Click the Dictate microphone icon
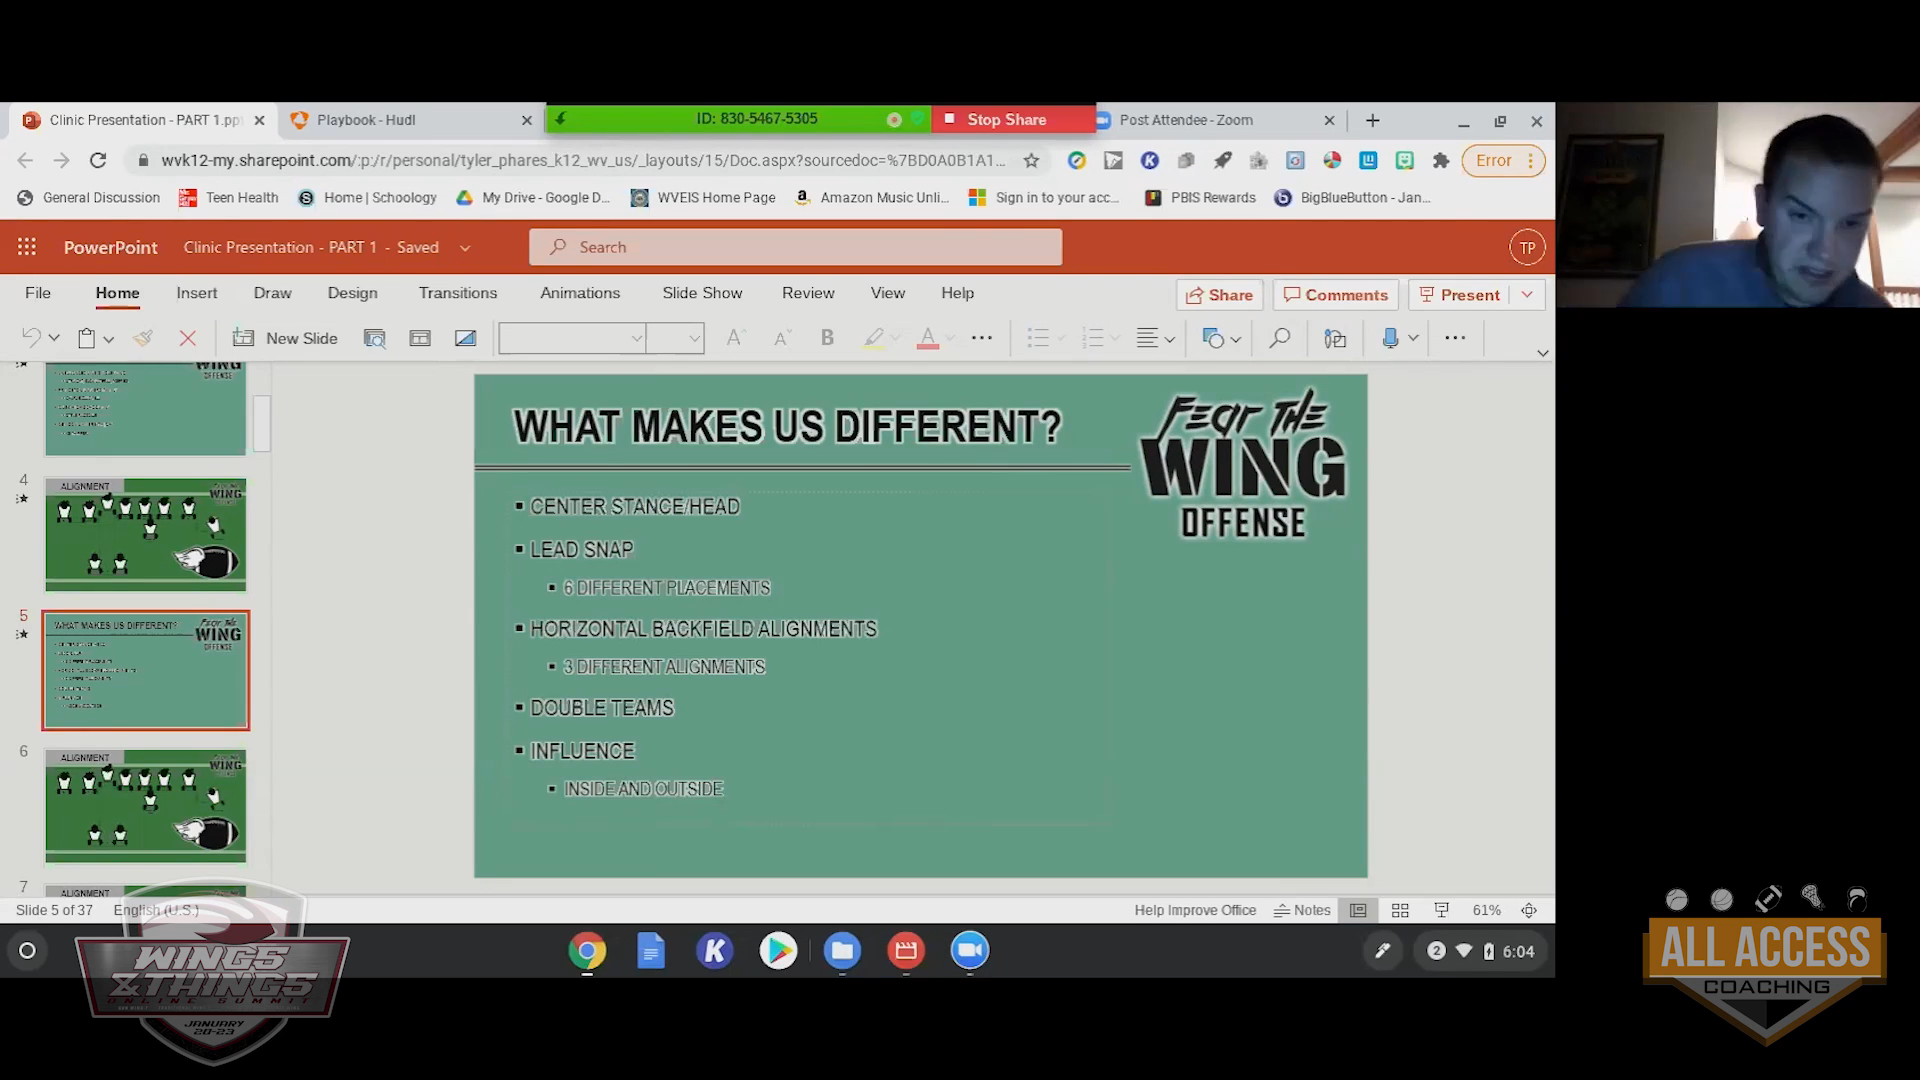Image resolution: width=1920 pixels, height=1080 pixels. point(1390,338)
